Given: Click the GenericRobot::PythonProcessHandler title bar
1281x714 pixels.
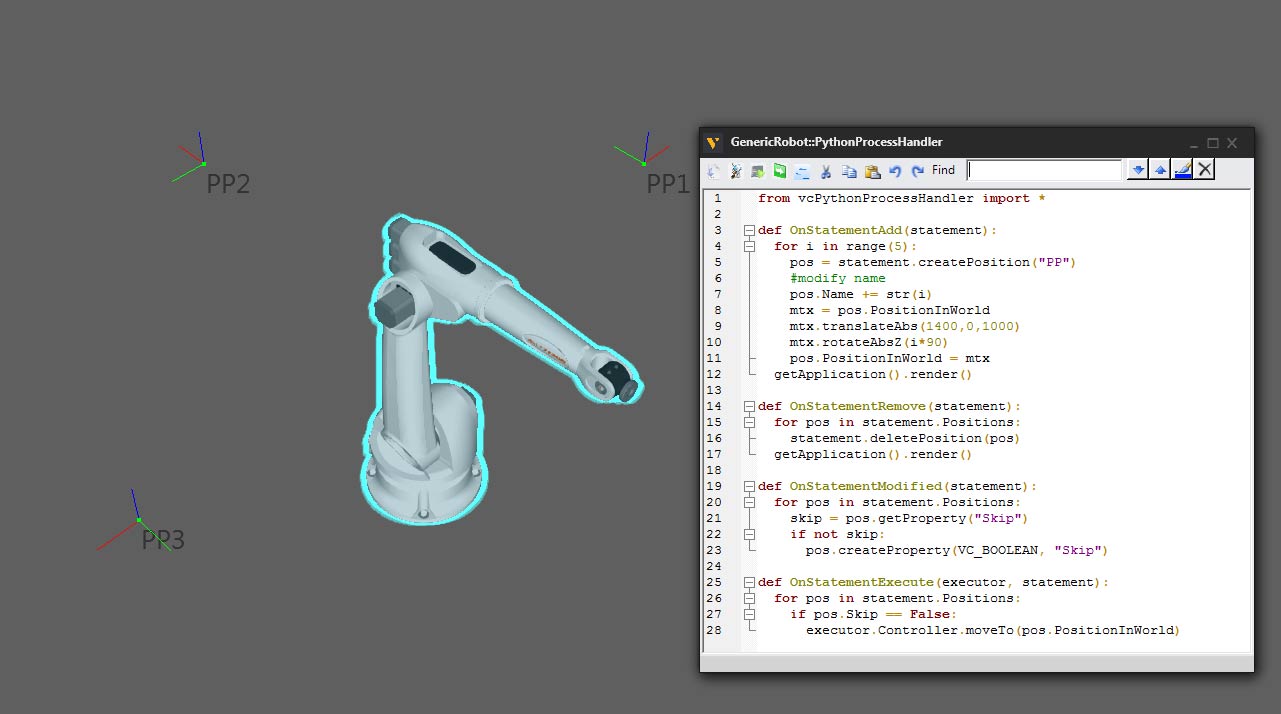Looking at the screenshot, I should pos(950,142).
